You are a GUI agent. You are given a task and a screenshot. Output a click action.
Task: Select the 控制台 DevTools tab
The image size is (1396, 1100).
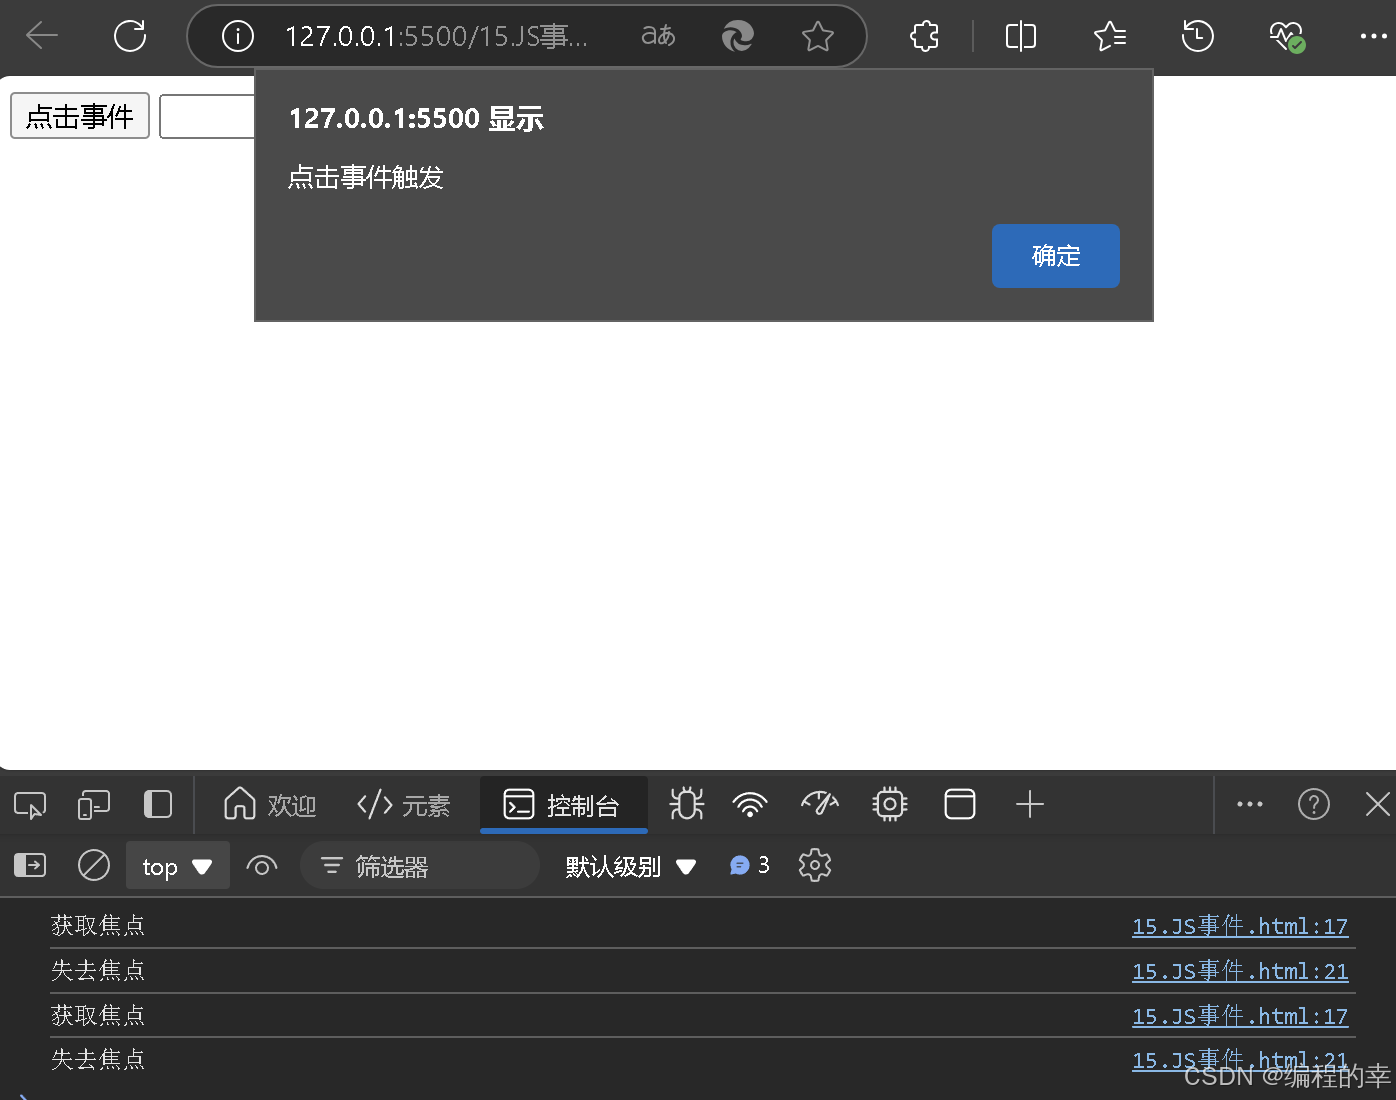coord(563,804)
